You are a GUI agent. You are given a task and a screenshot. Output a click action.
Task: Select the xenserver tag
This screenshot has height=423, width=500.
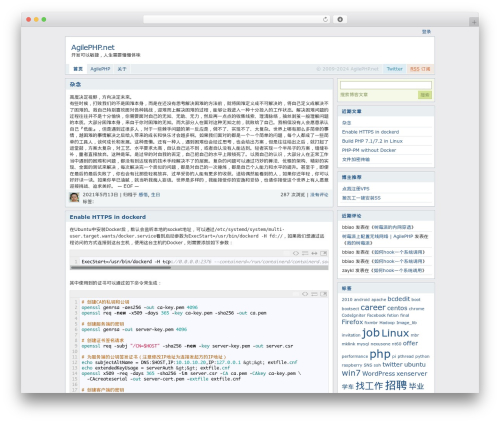[x=412, y=374]
